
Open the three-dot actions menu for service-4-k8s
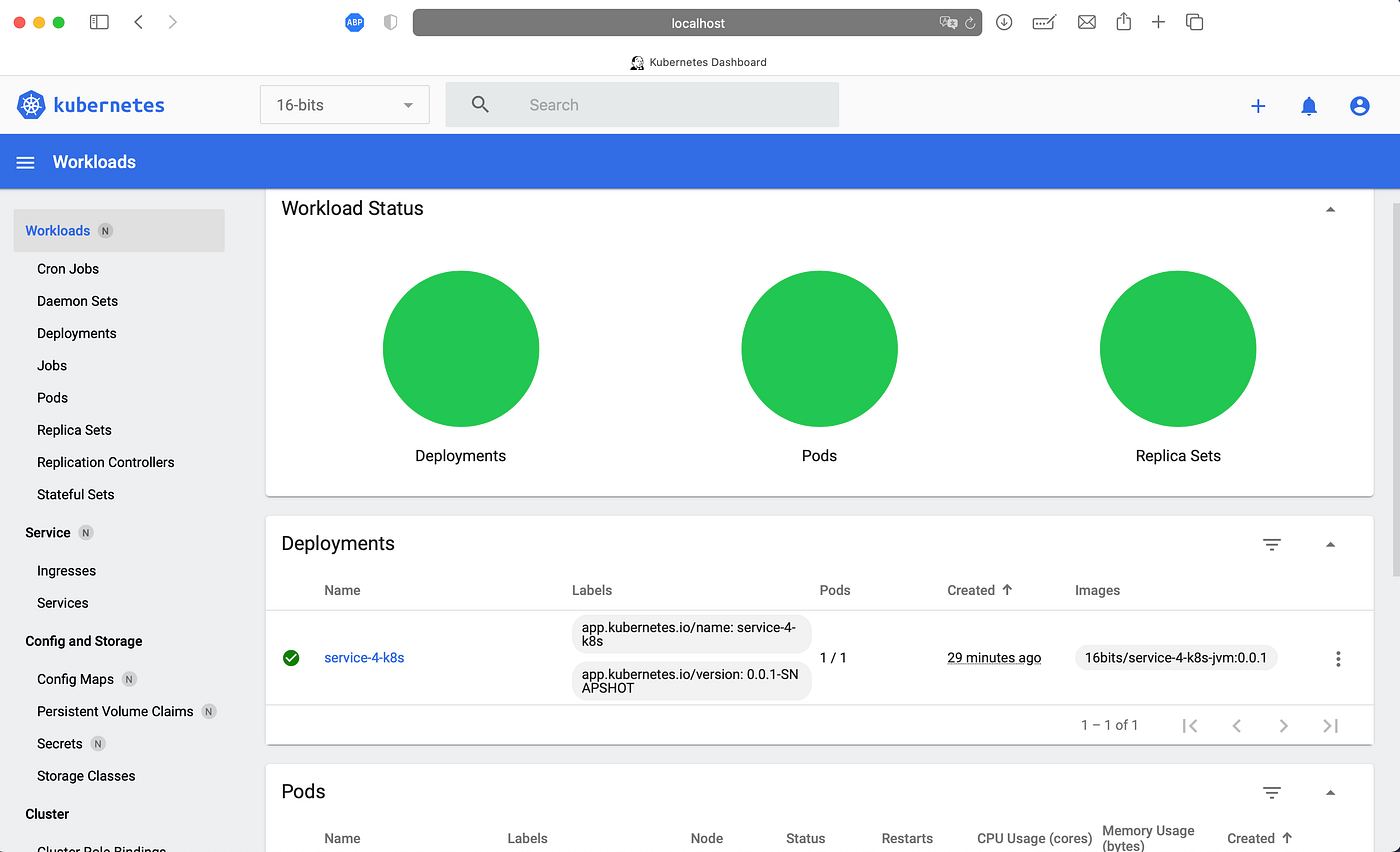pyautogui.click(x=1338, y=658)
